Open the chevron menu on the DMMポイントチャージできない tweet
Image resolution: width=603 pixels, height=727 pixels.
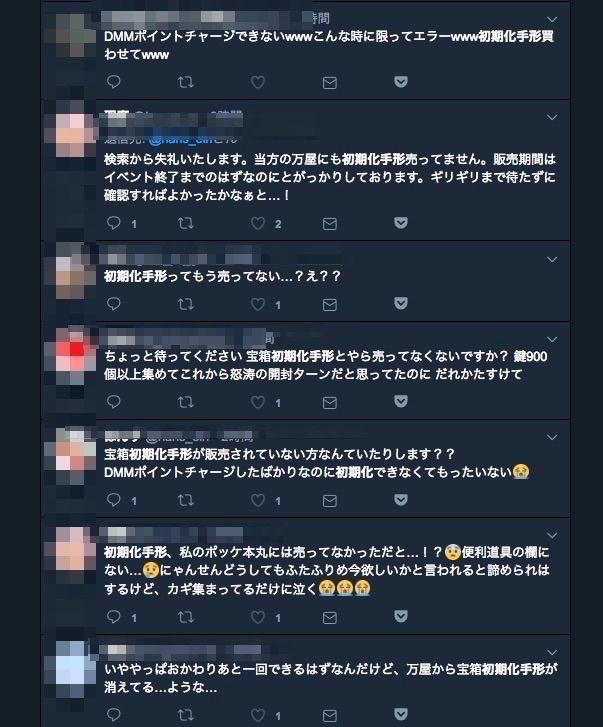[552, 19]
